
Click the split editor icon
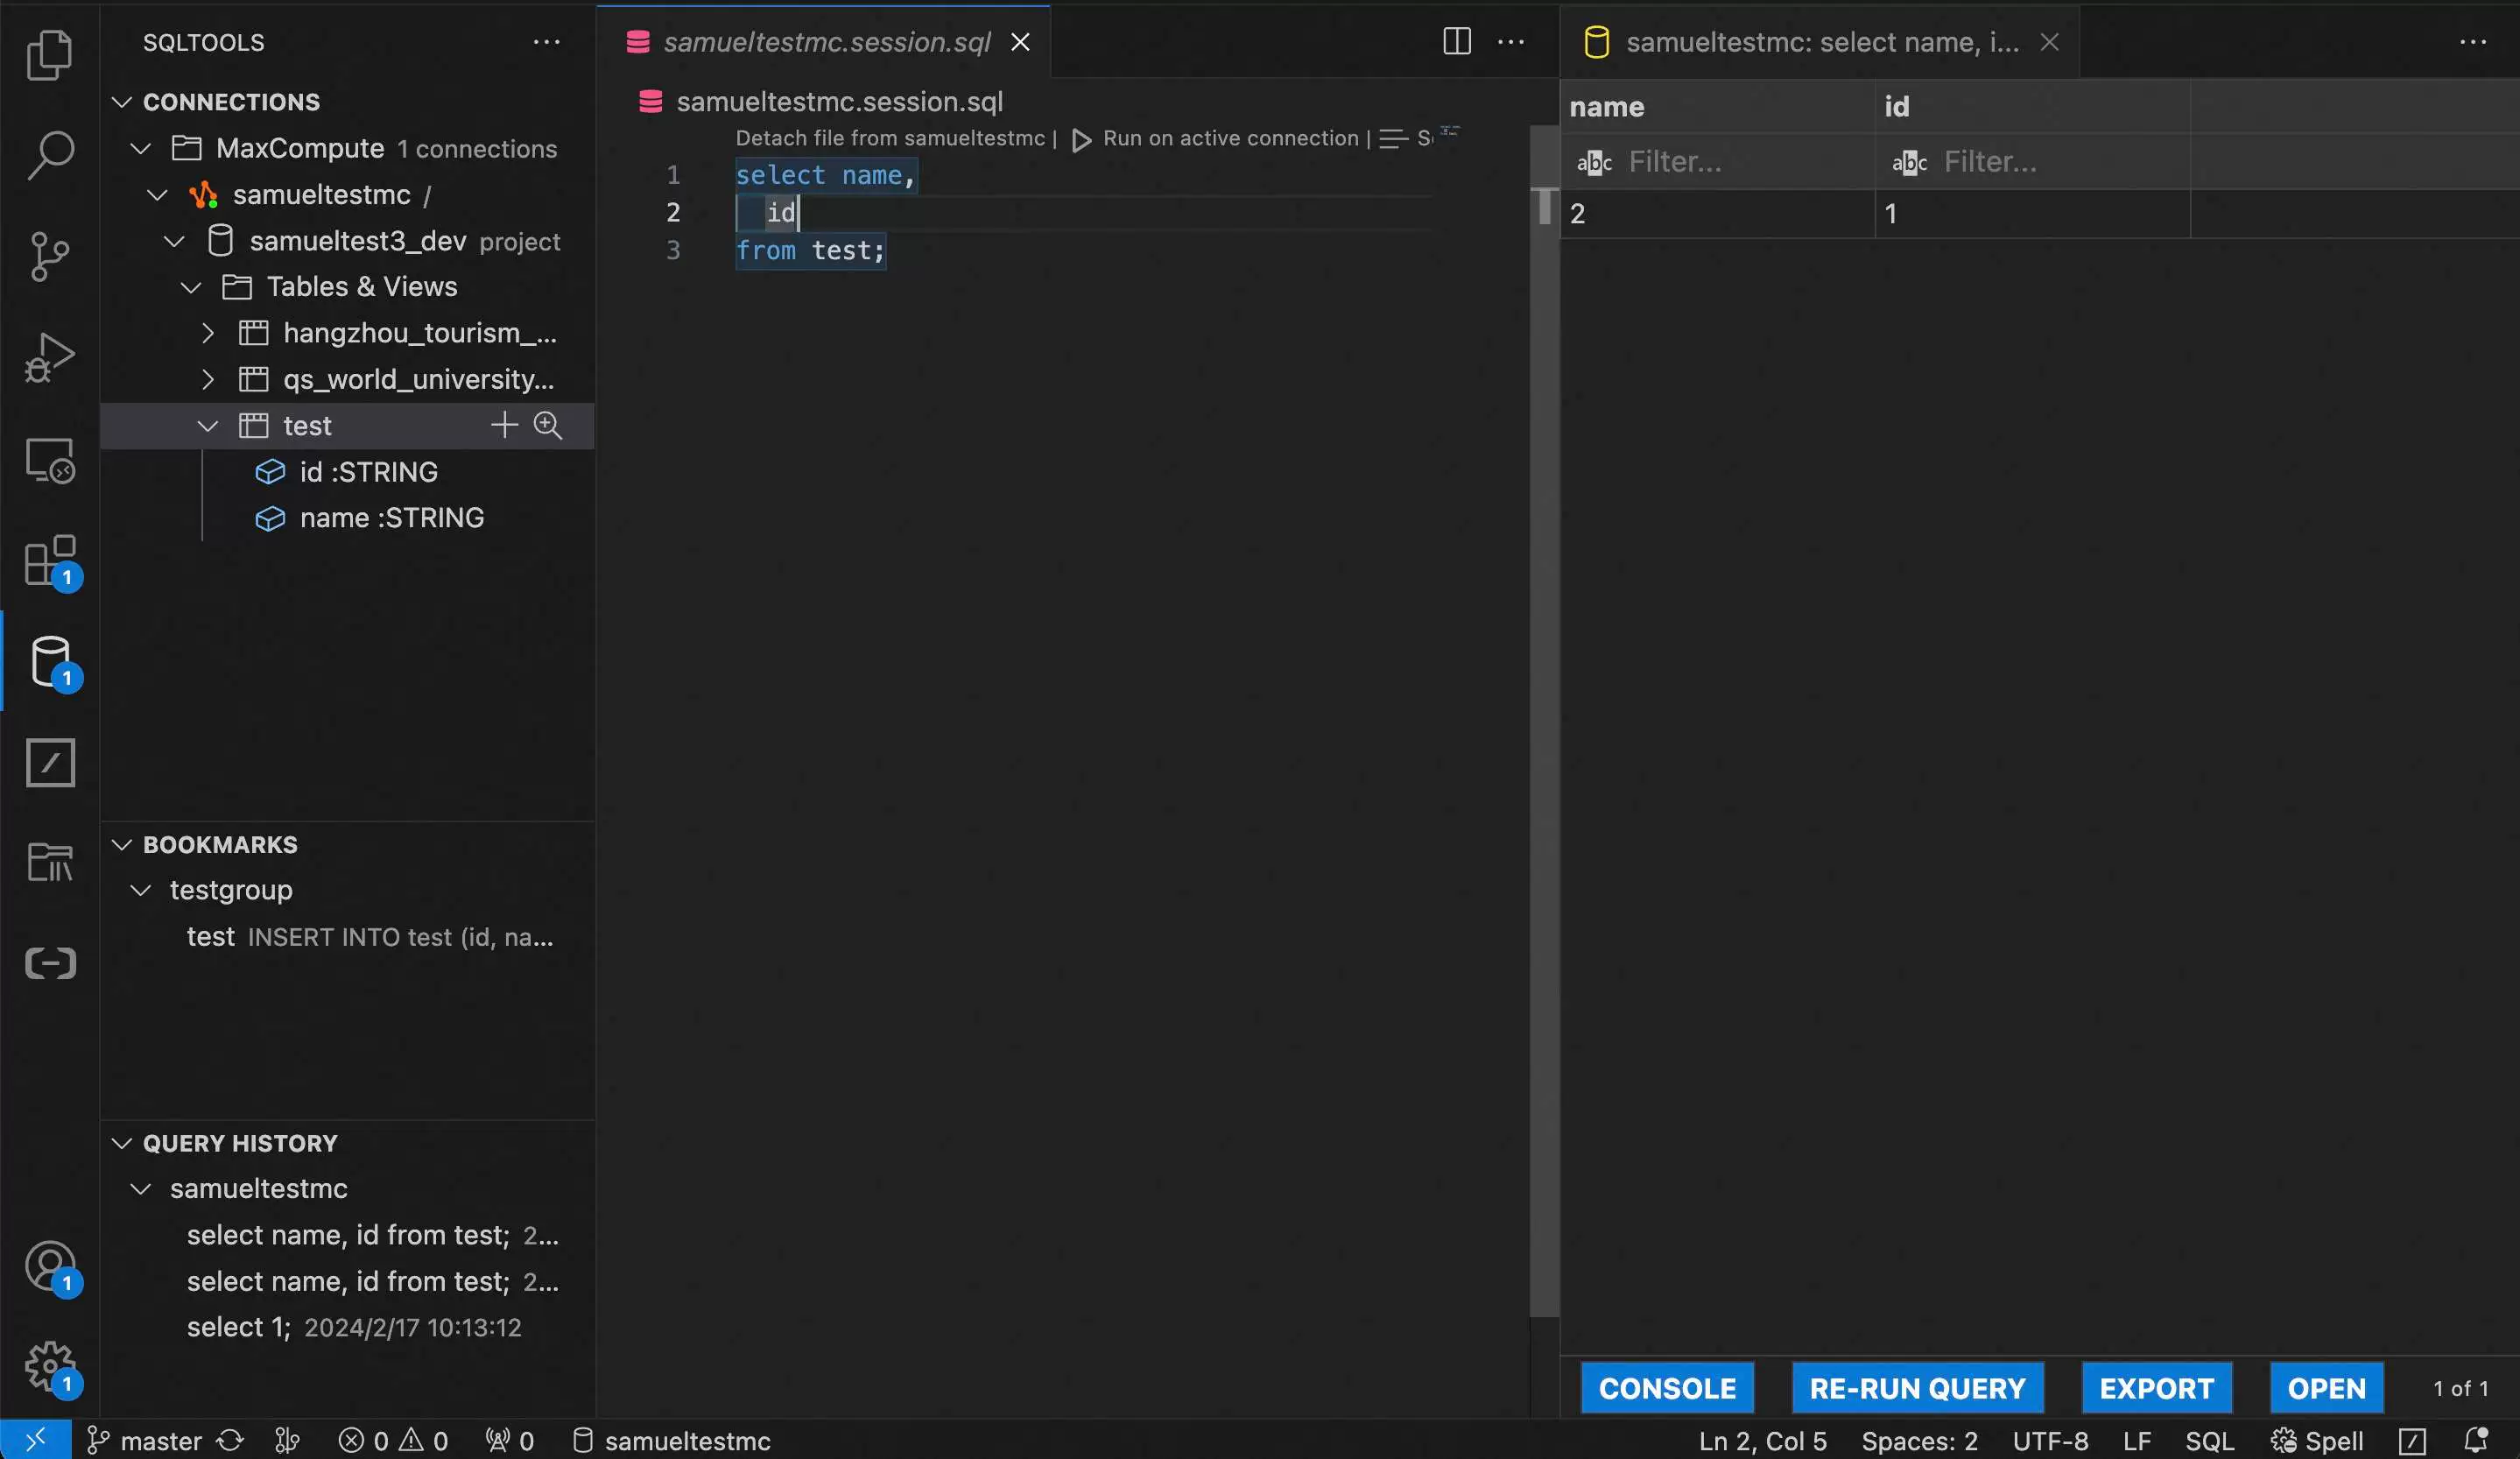click(x=1456, y=42)
